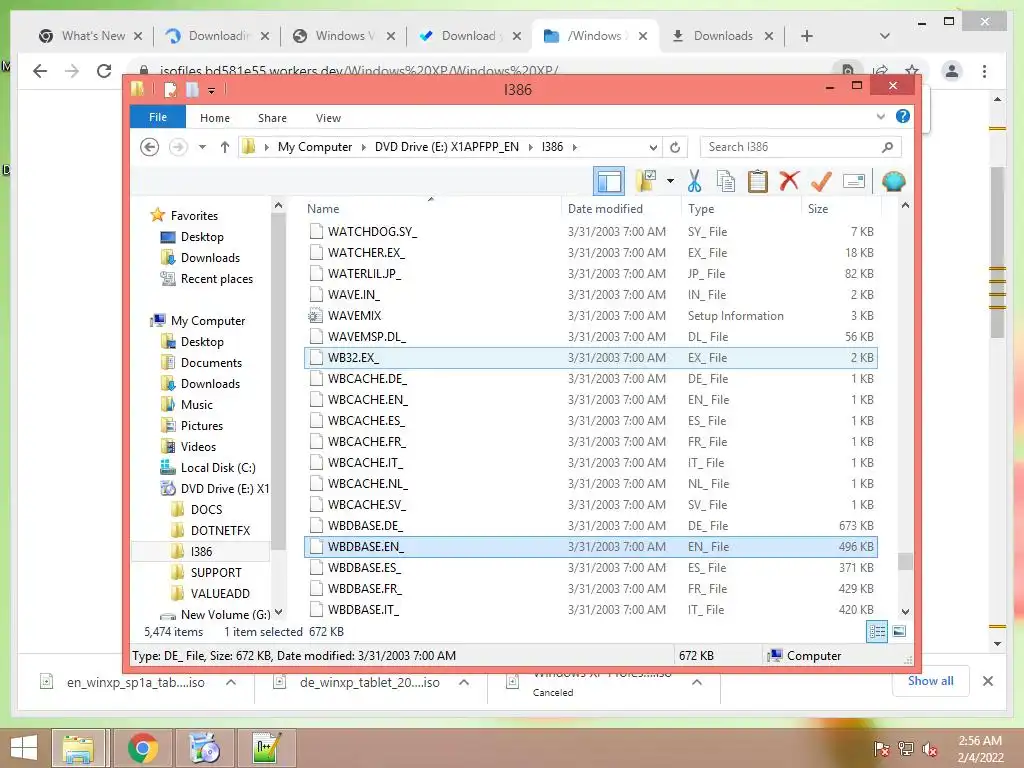This screenshot has height=768, width=1024.
Task: Expand de_winxp_tablet_20...iso download options
Action: 464,682
